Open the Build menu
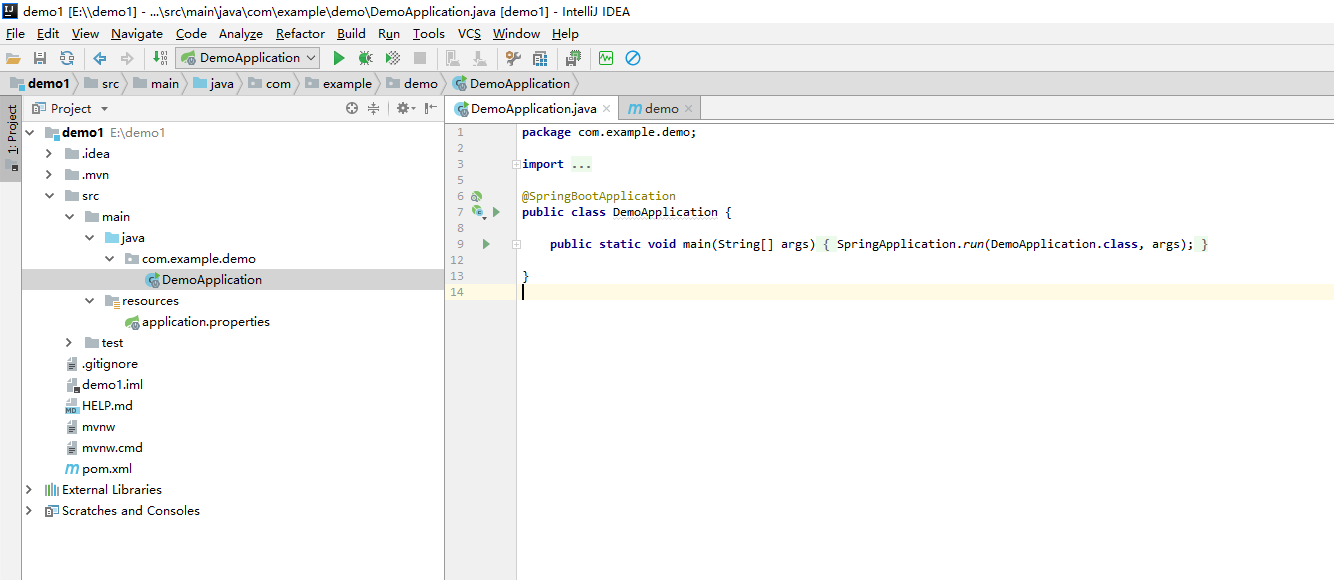 pyautogui.click(x=351, y=34)
